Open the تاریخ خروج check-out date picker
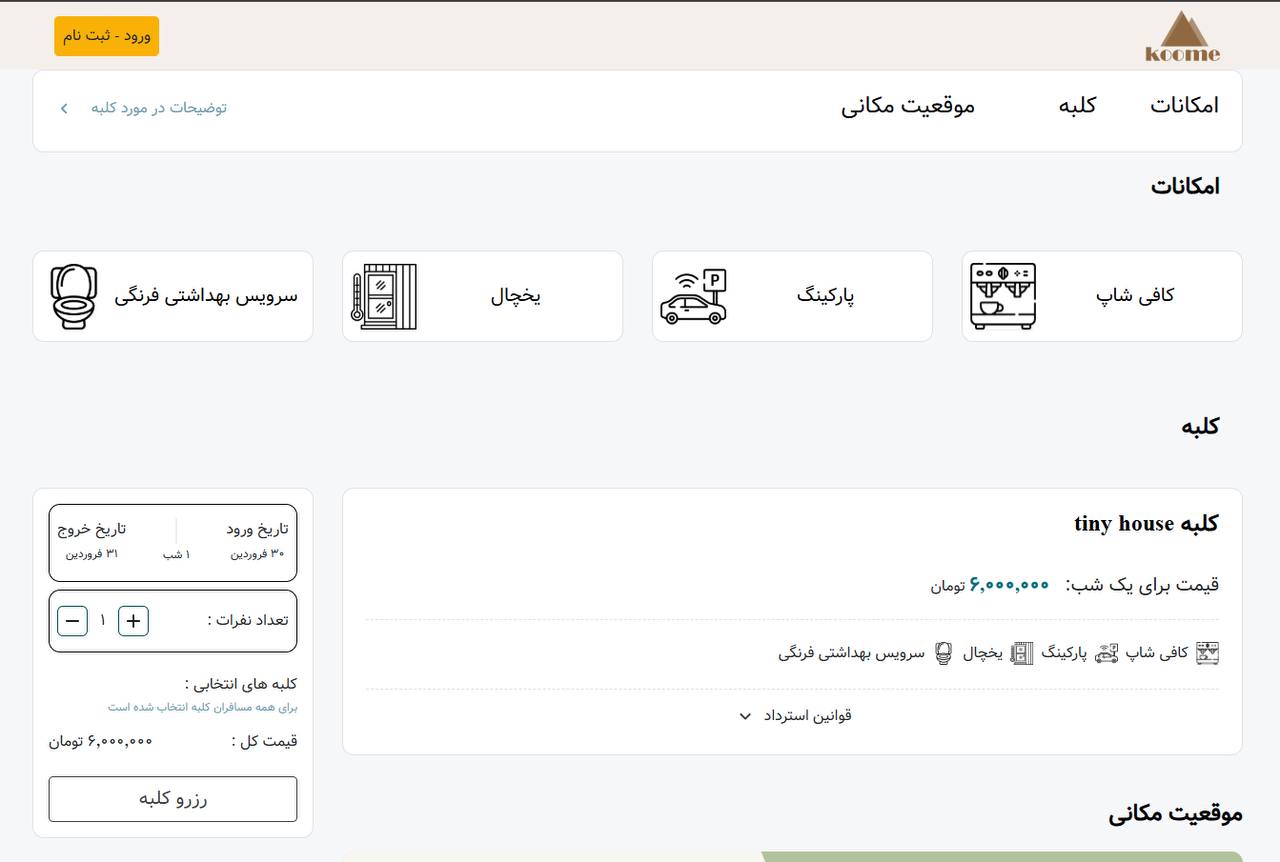The image size is (1280, 862). pos(92,540)
